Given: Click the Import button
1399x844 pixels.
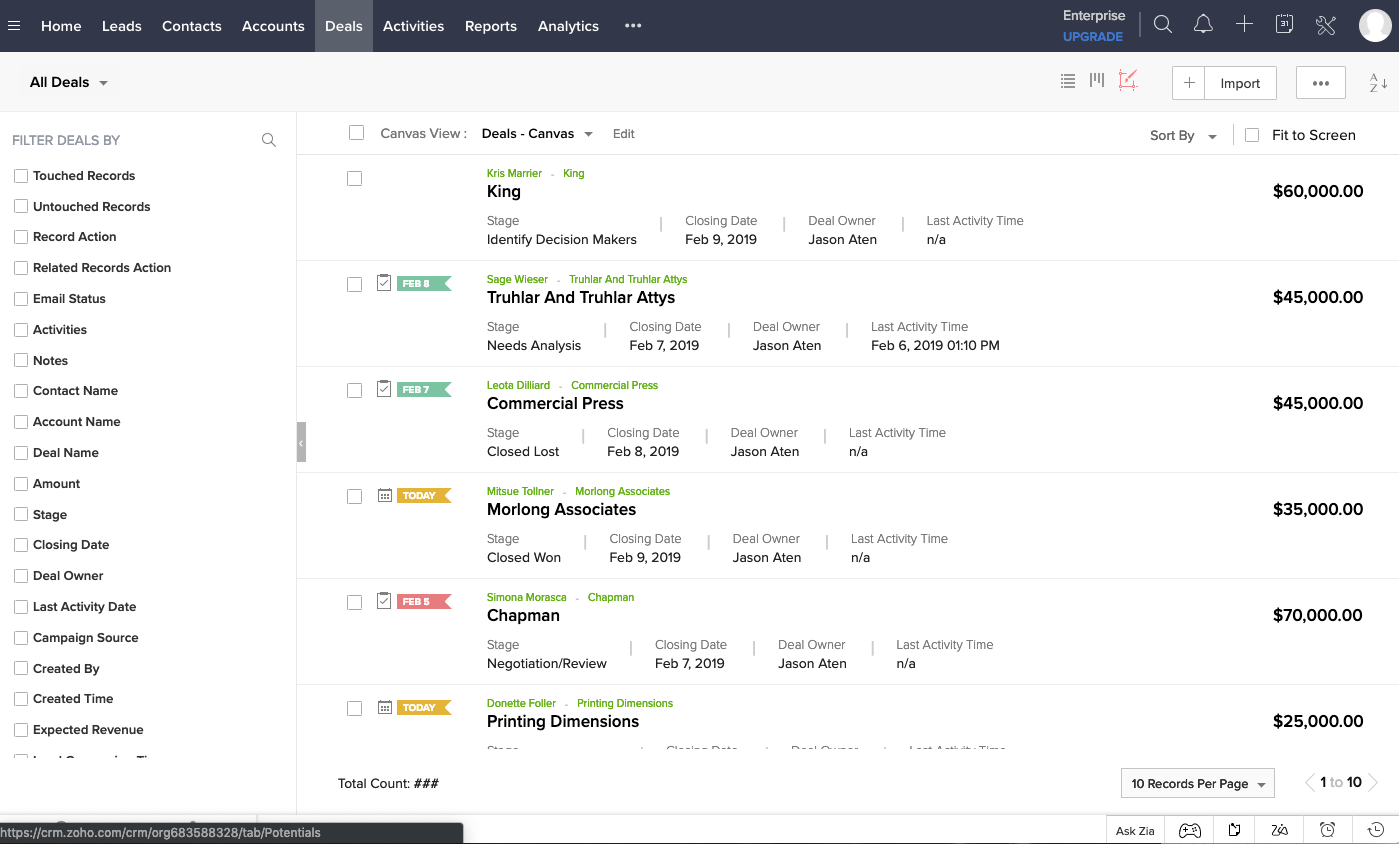Looking at the screenshot, I should [1240, 82].
